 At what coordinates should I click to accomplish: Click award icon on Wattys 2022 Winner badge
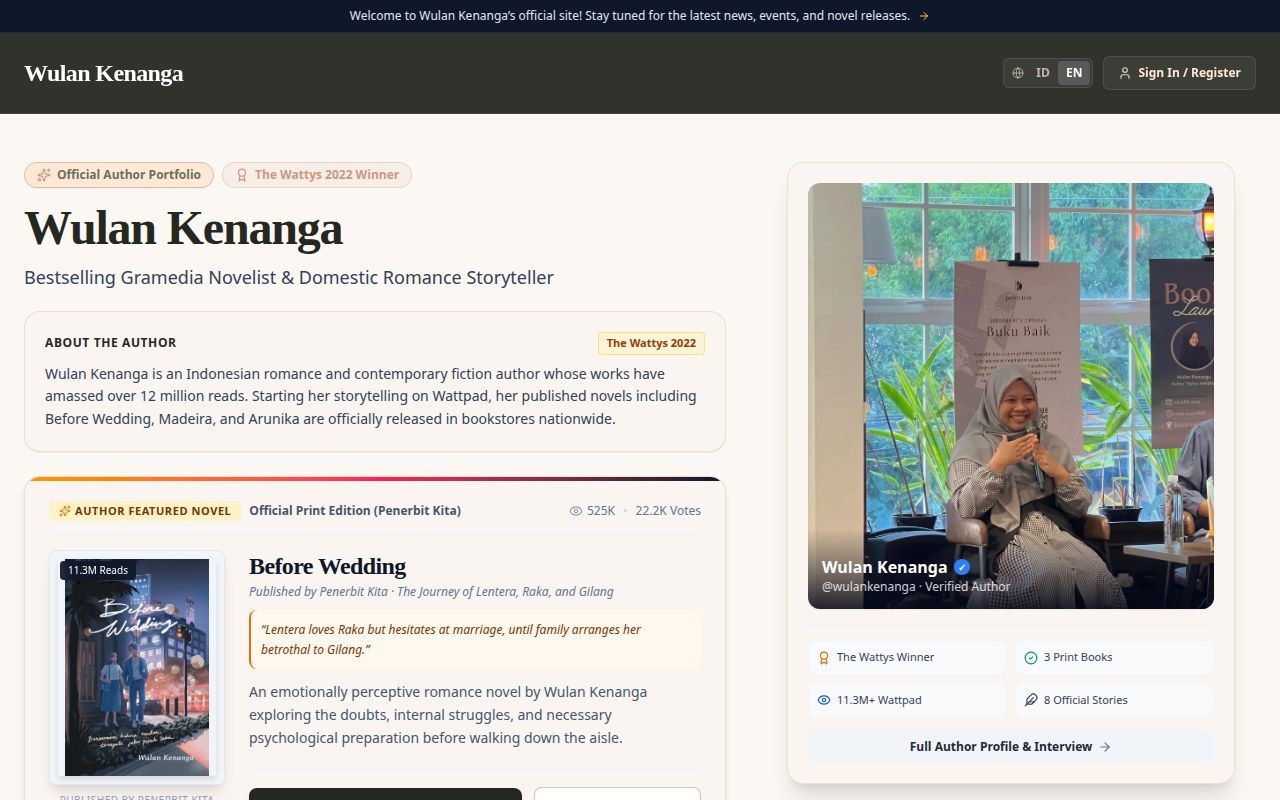pyautogui.click(x=241, y=175)
